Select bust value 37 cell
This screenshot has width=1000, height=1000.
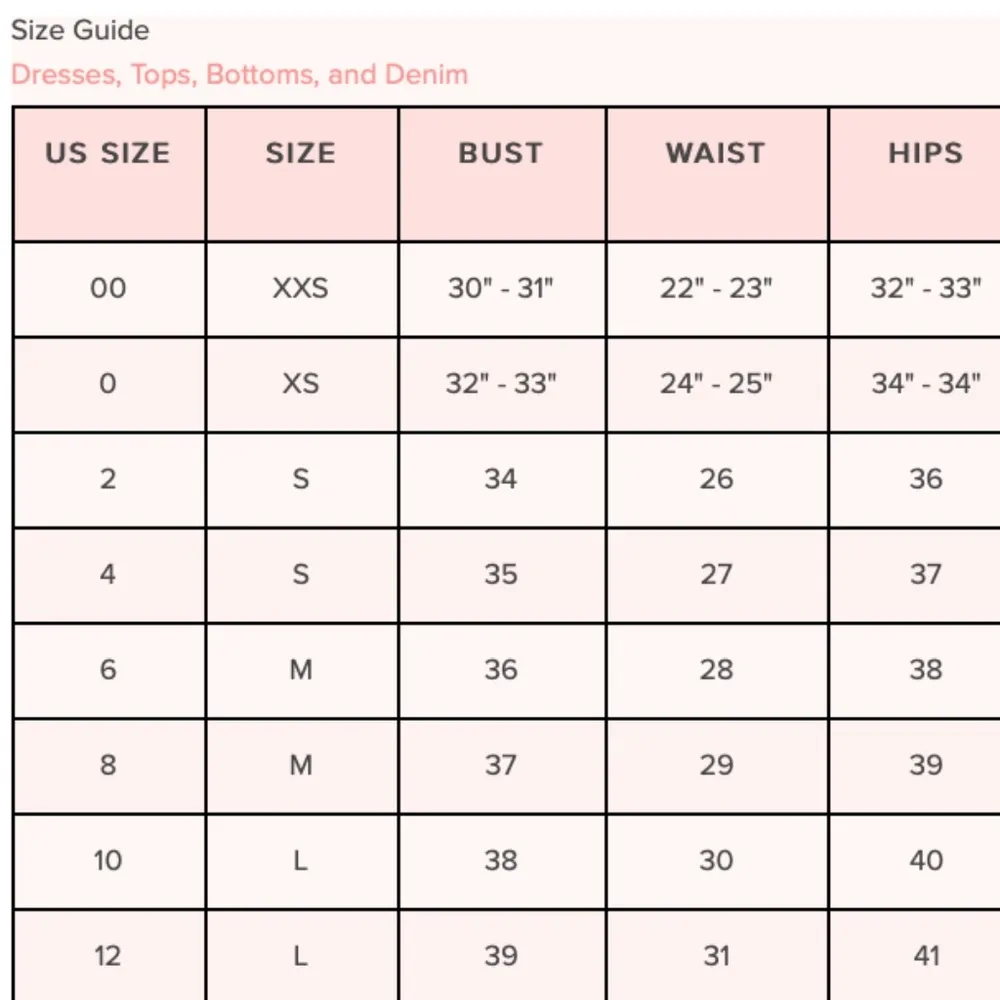coord(500,765)
